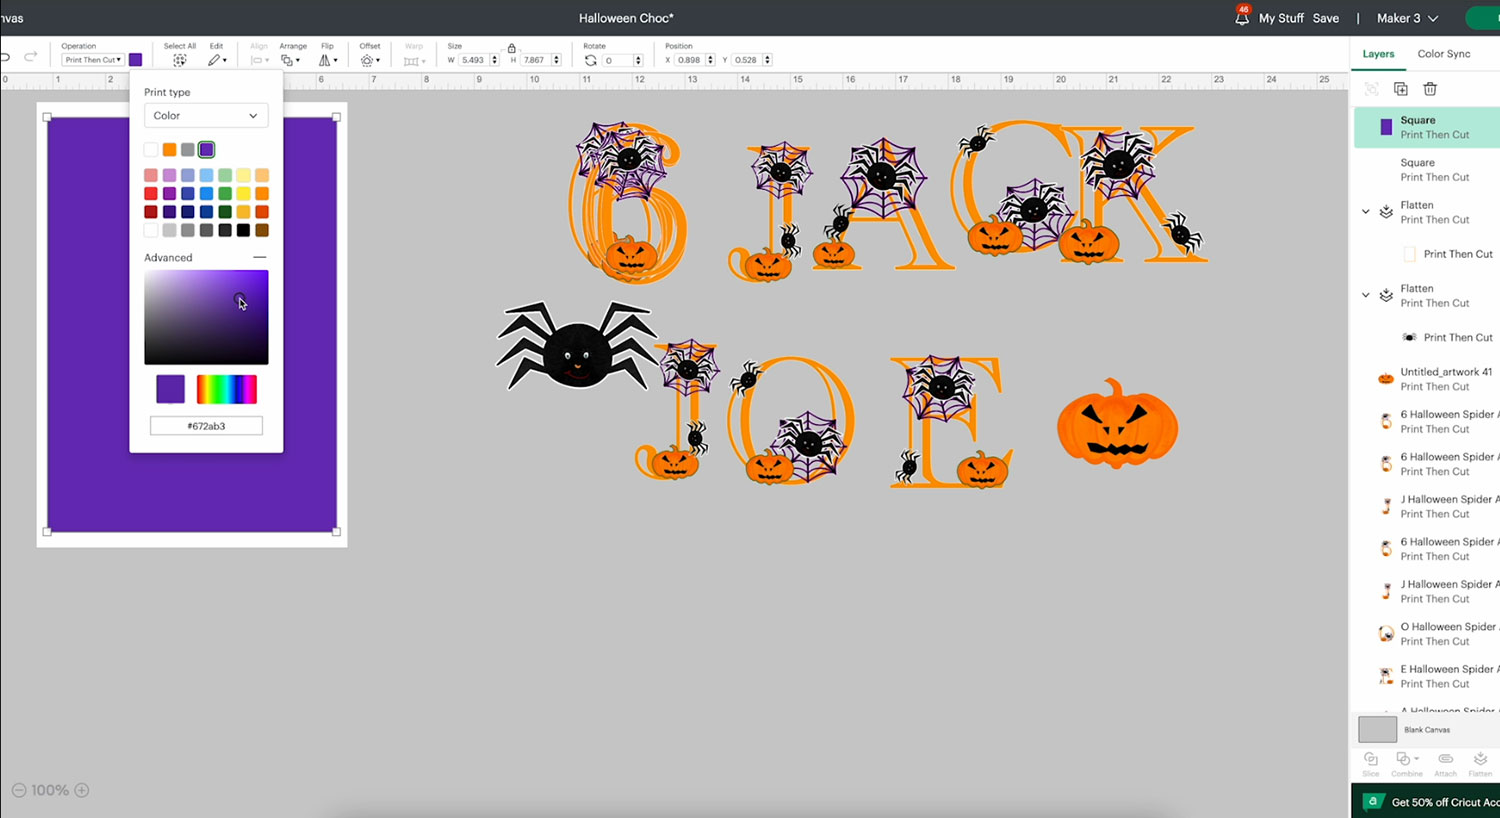
Task: Pick the orange recent color swatch
Action: tap(169, 150)
